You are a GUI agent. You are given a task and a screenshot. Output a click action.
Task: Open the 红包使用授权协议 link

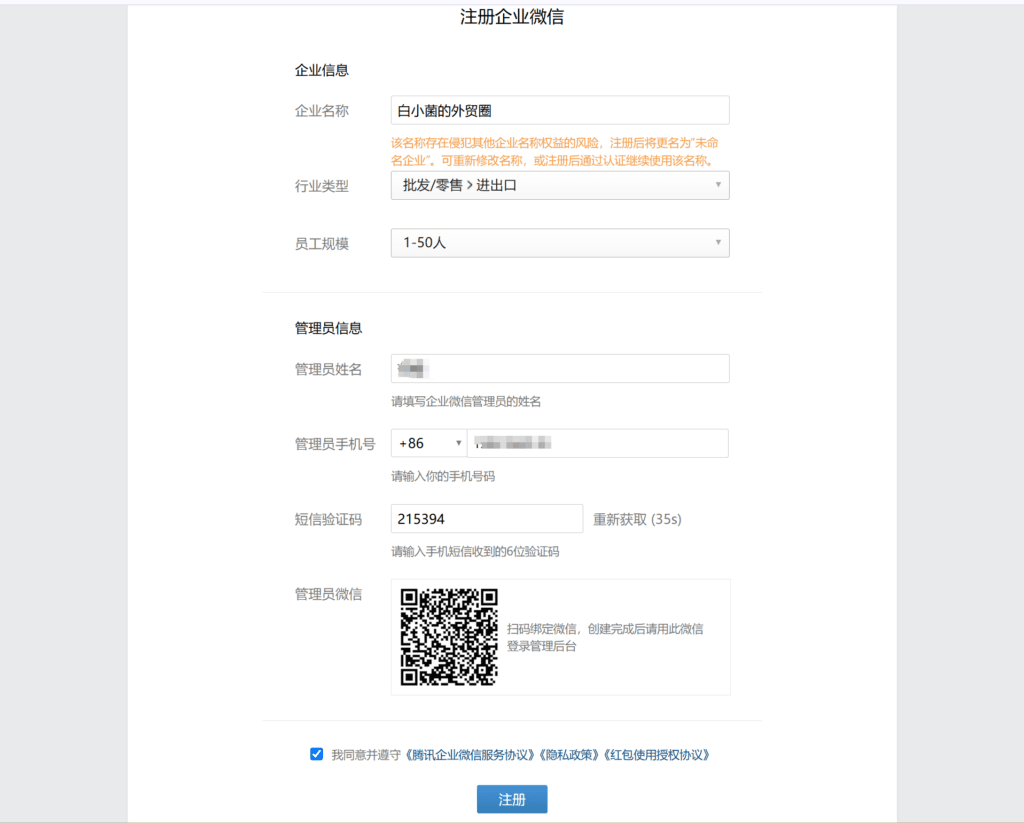pos(656,755)
